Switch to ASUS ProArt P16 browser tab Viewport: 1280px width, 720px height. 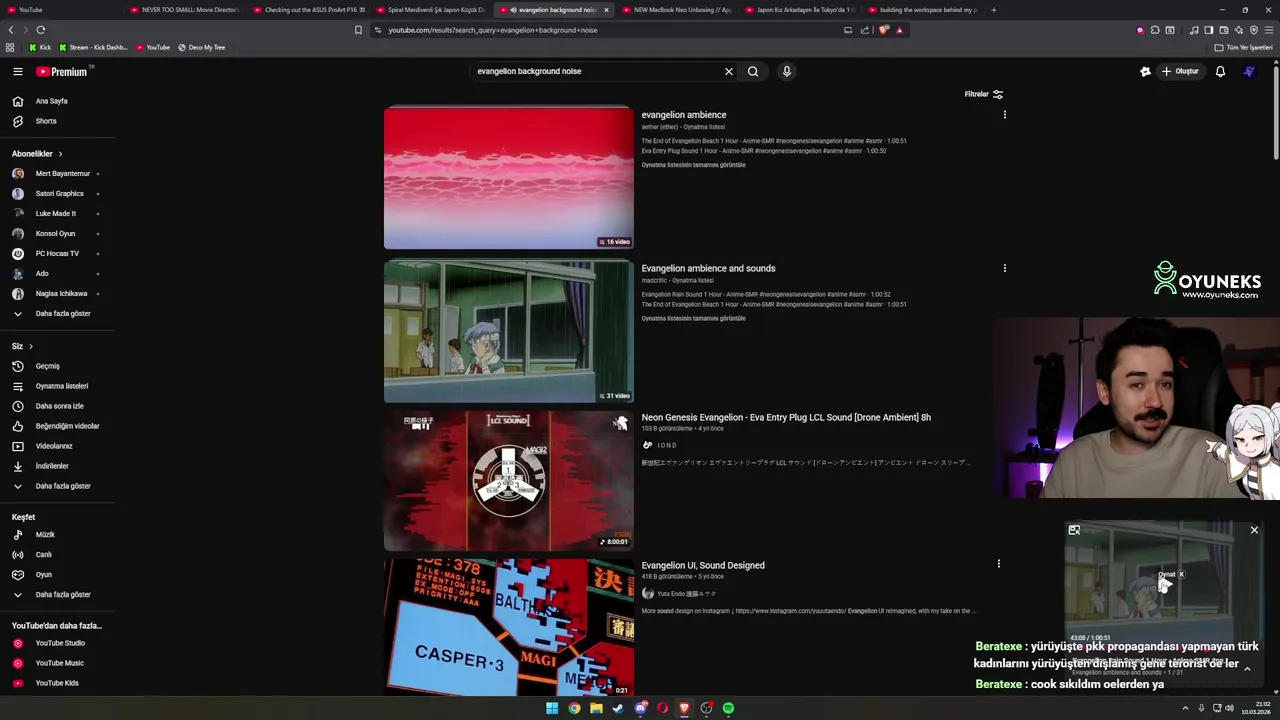click(x=310, y=10)
